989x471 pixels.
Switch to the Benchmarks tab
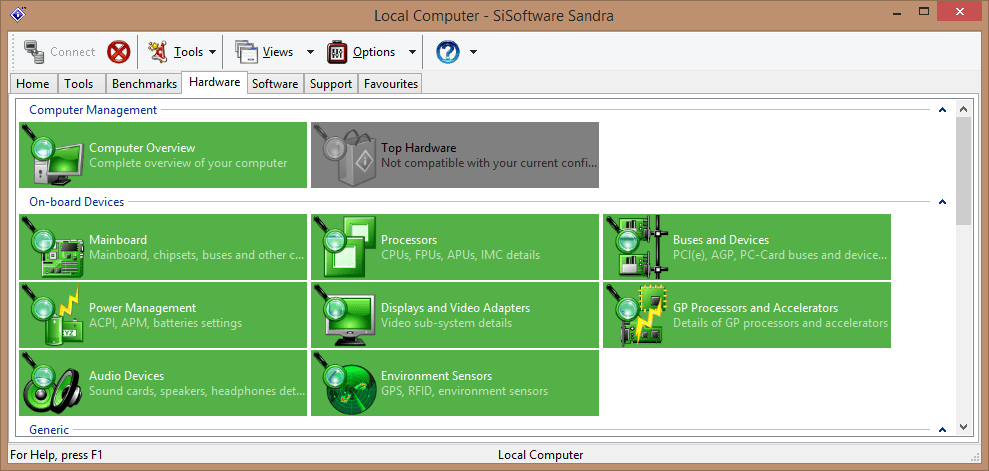(144, 83)
